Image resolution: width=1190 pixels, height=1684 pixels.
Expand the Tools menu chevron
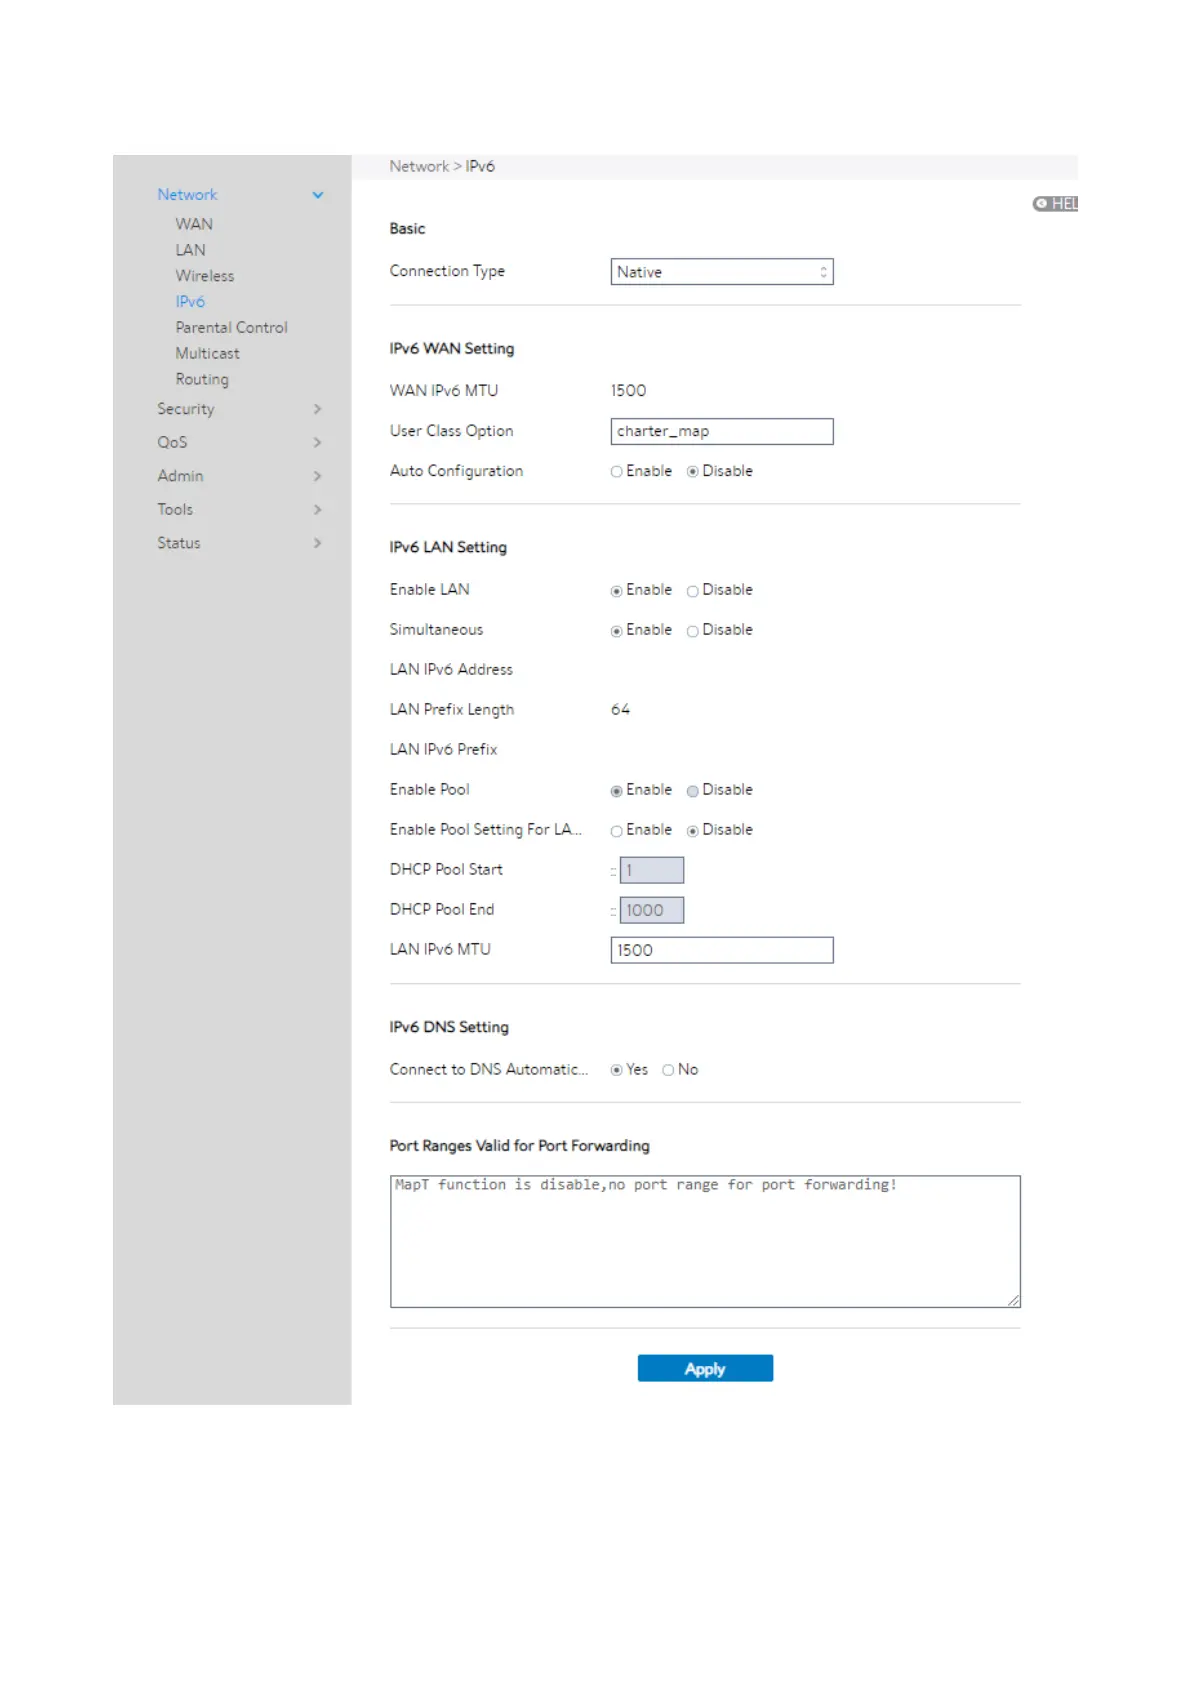[x=318, y=510]
